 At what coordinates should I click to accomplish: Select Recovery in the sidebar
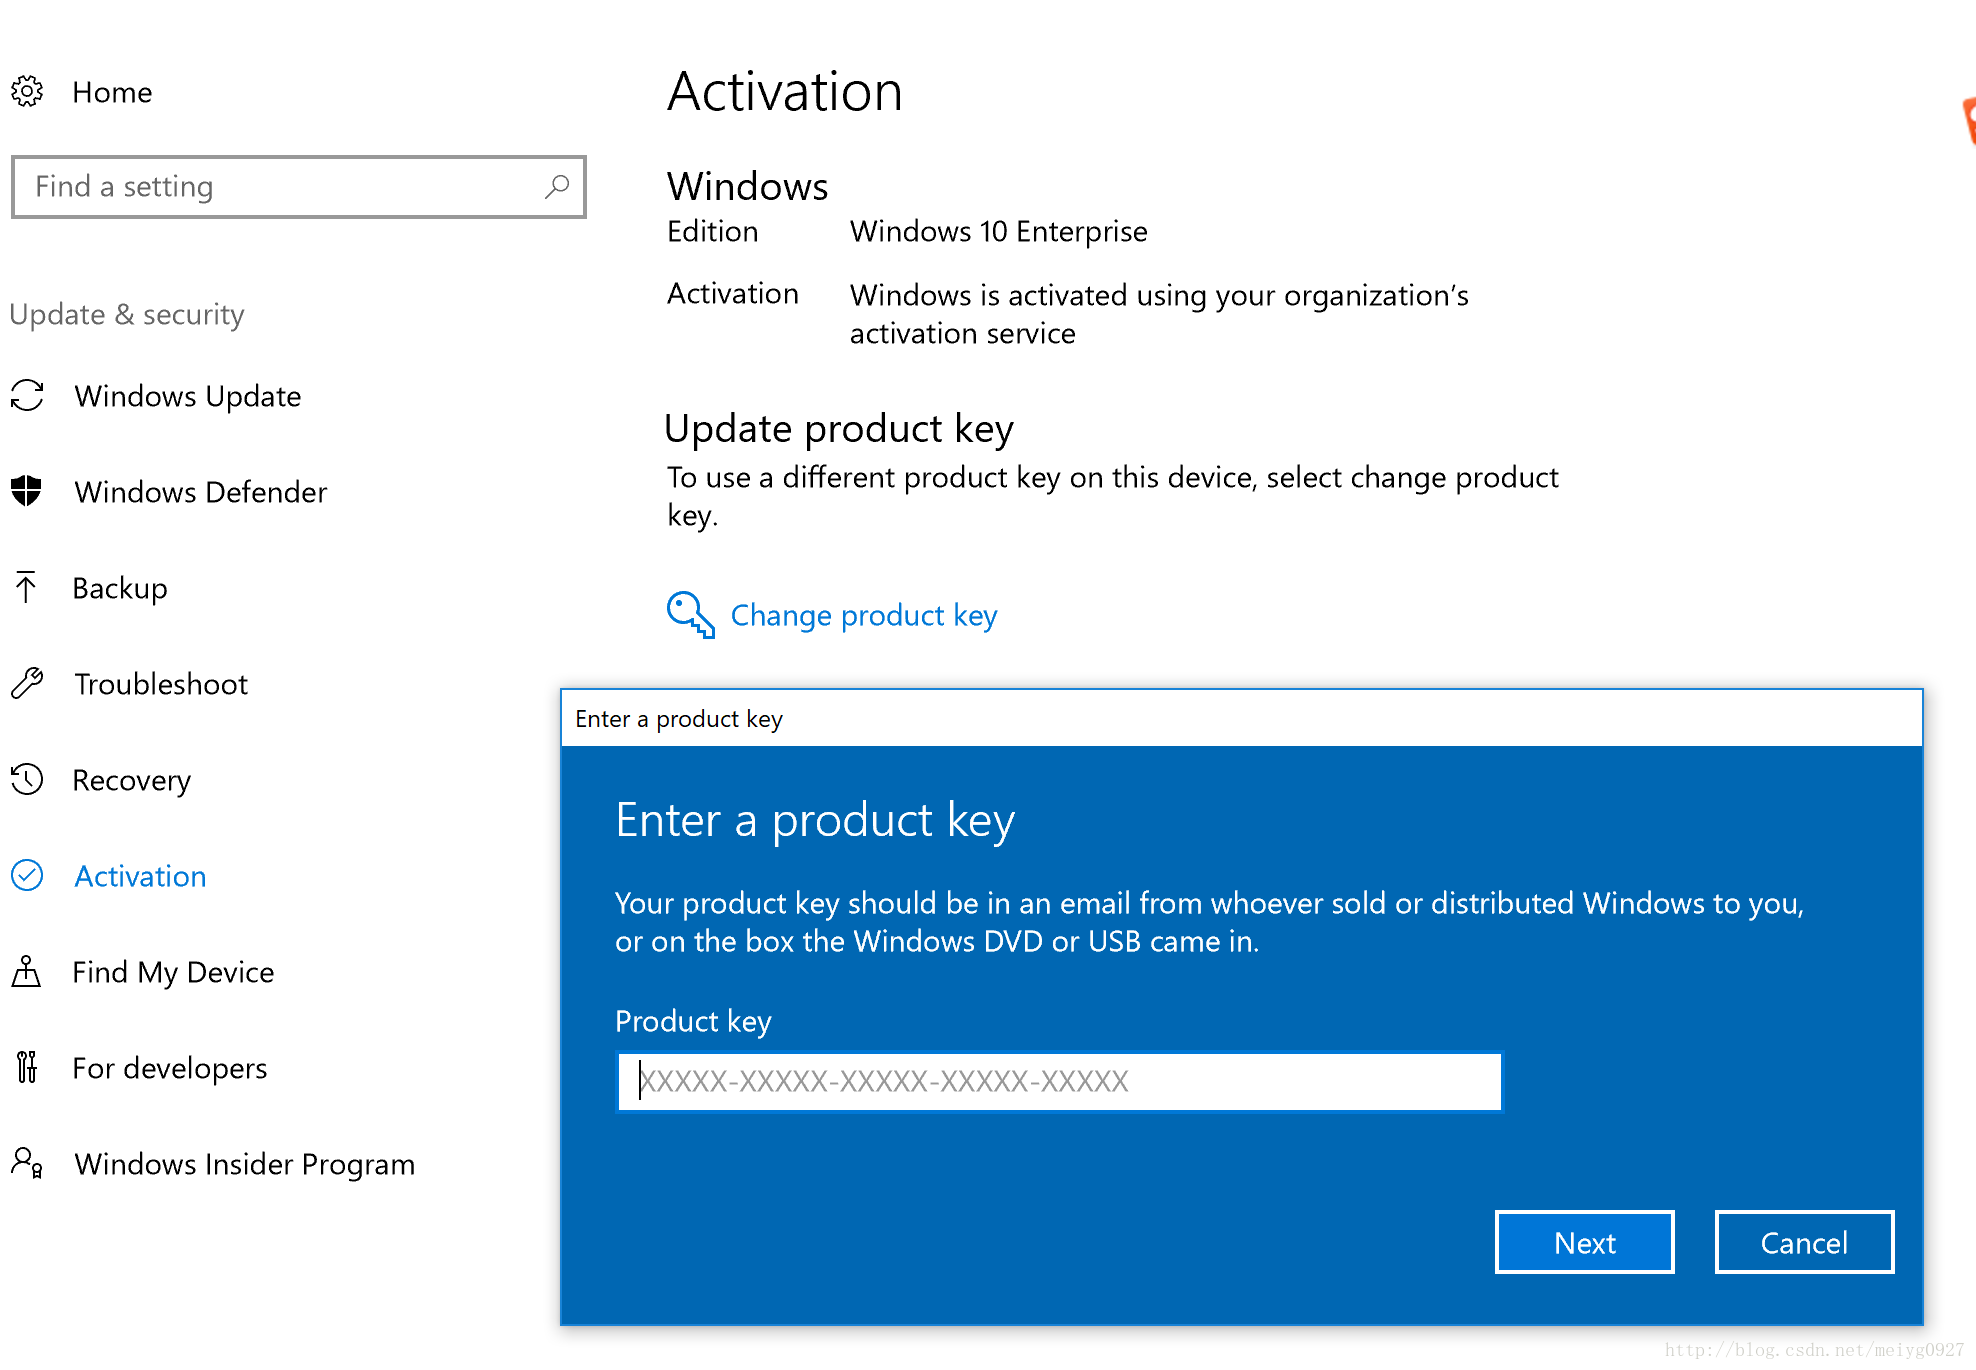pos(132,780)
